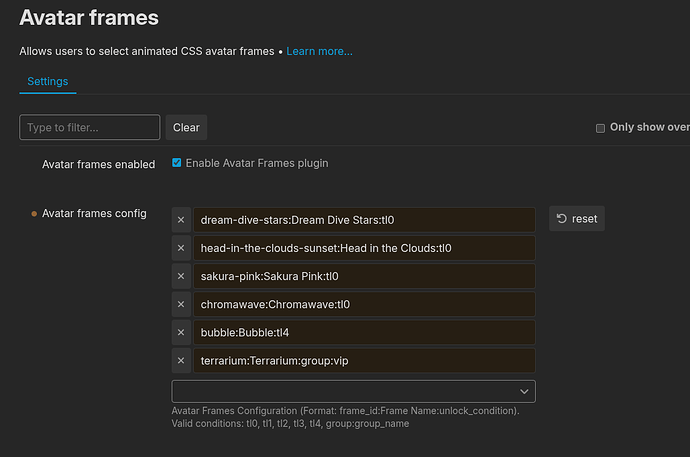Remove the dream-dive-stars frame entry
The image size is (690, 457).
181,220
